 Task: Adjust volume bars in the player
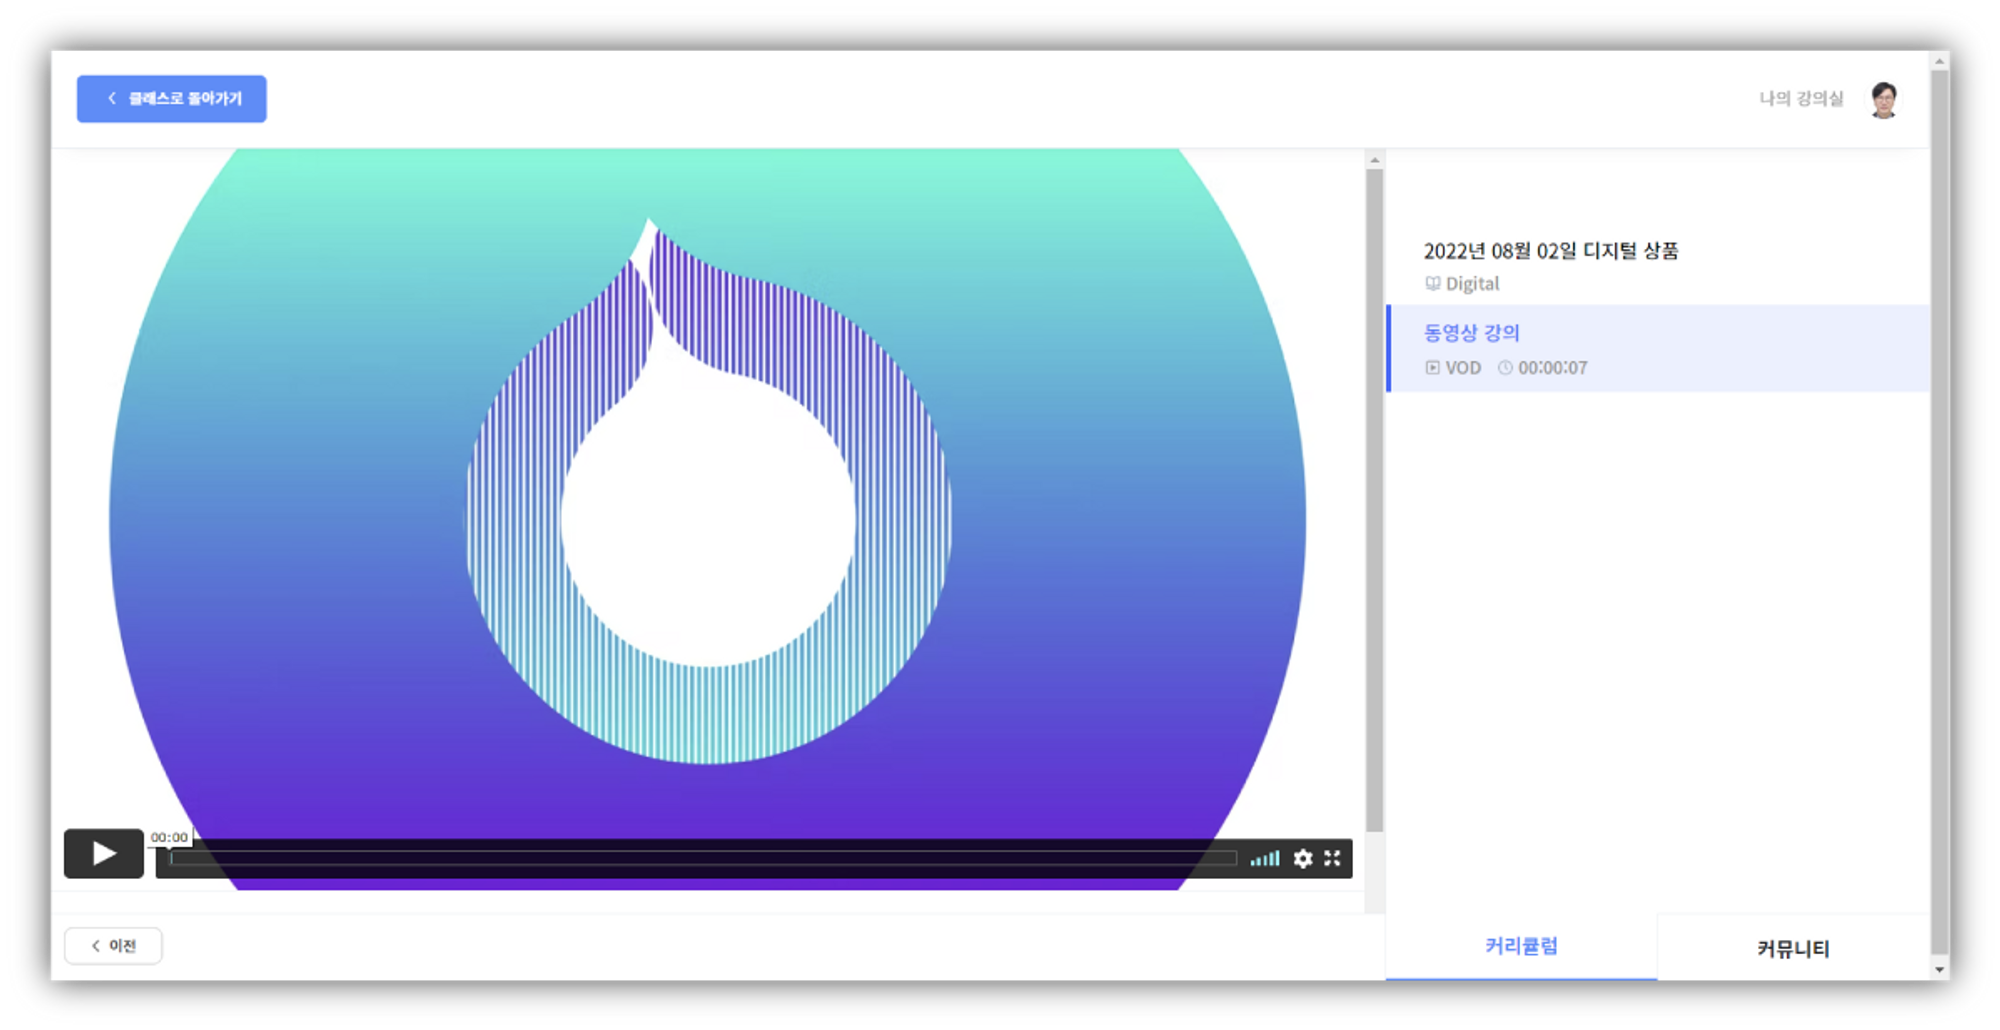pyautogui.click(x=1265, y=858)
